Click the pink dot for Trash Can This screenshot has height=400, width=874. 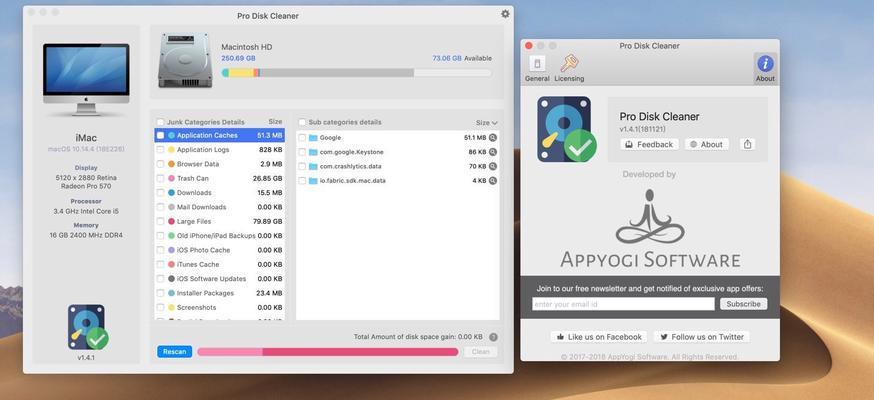tap(172, 178)
